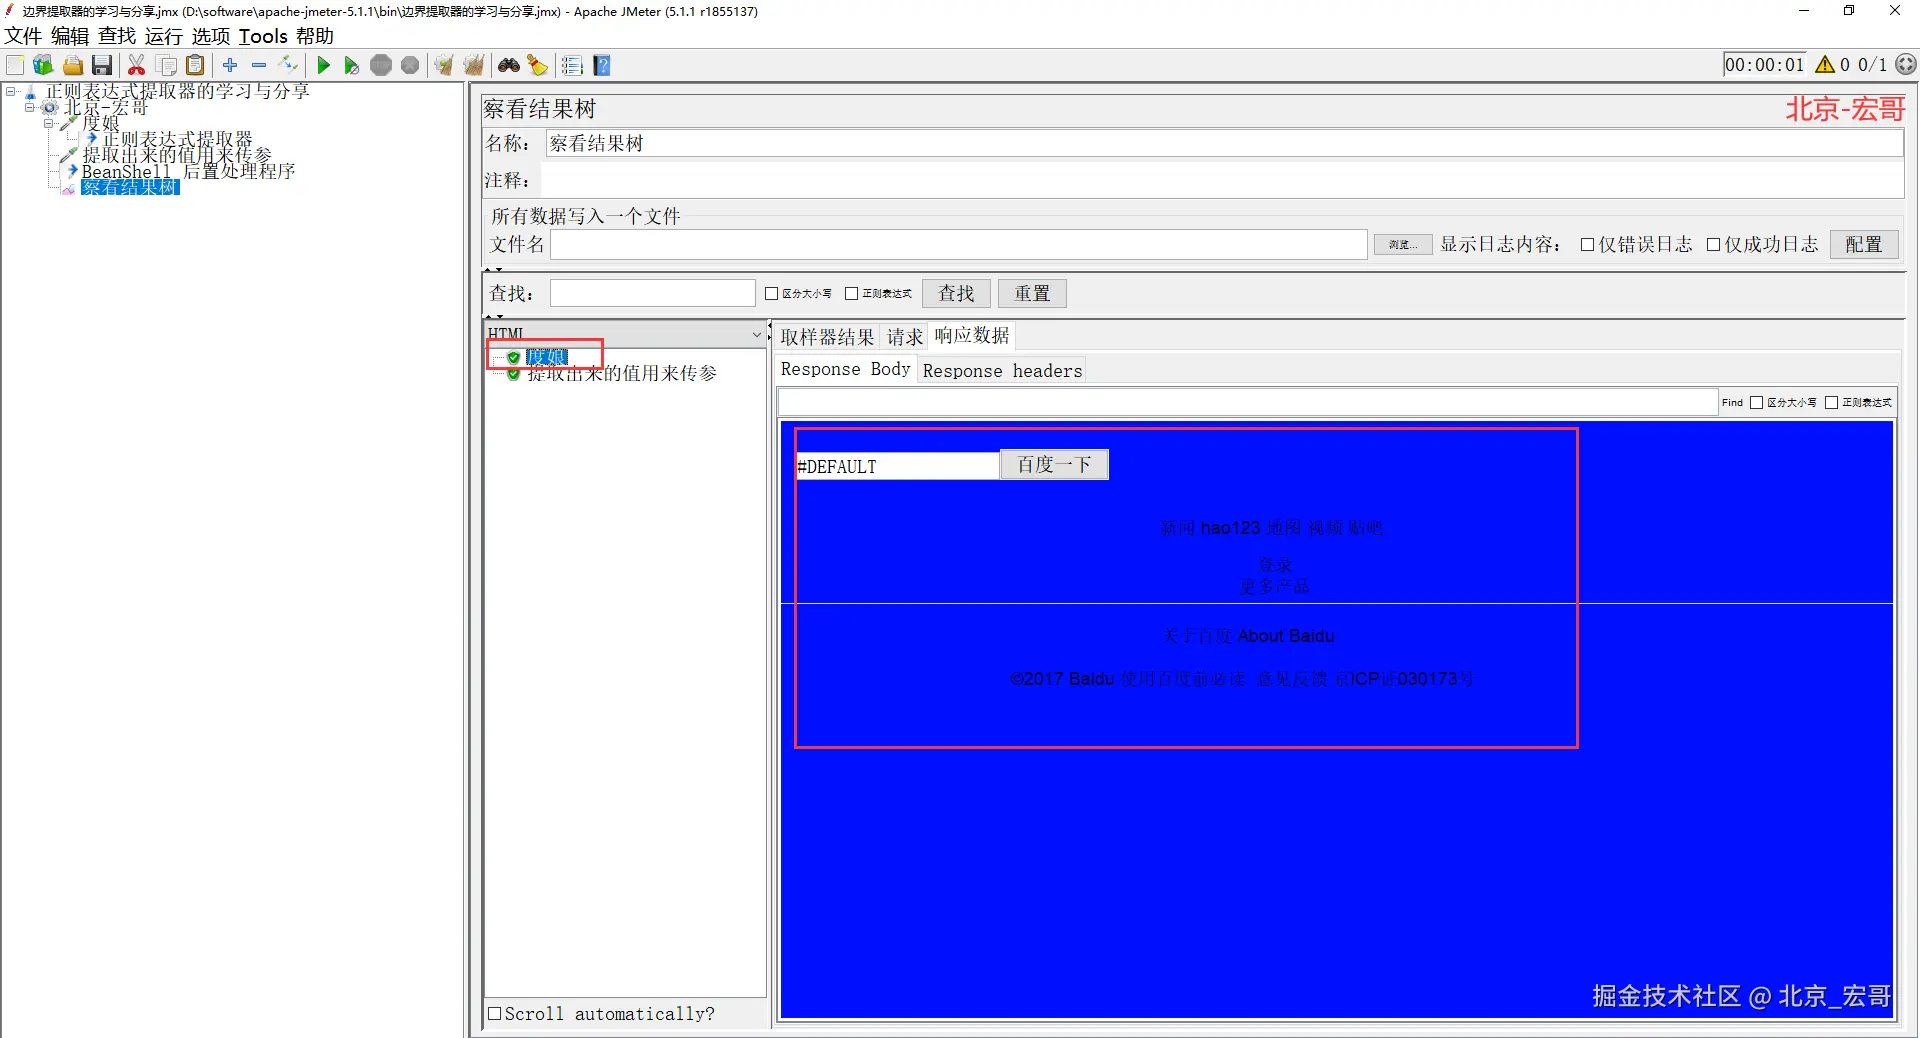Image resolution: width=1920 pixels, height=1038 pixels.
Task: Click the Clear All double-broom icon
Action: tap(473, 66)
